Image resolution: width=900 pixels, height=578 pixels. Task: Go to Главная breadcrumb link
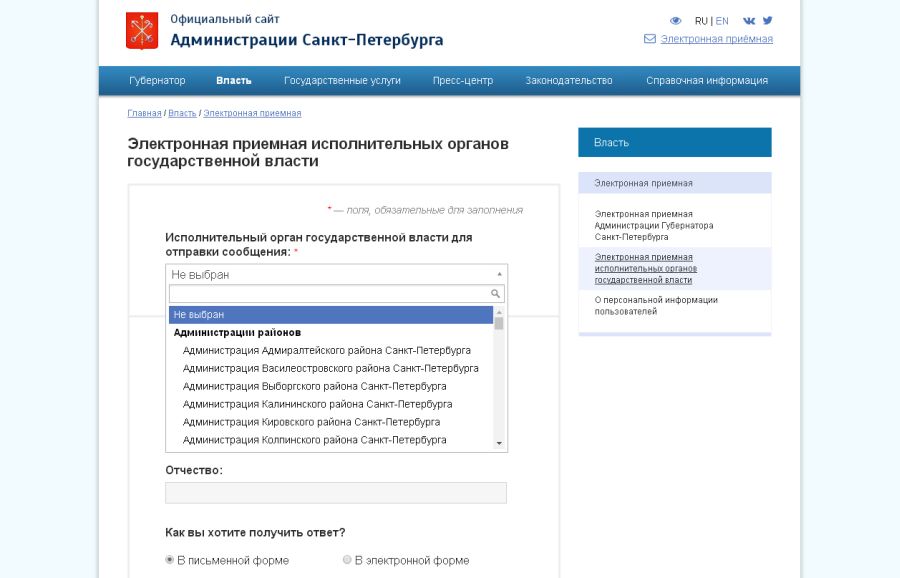coord(144,113)
